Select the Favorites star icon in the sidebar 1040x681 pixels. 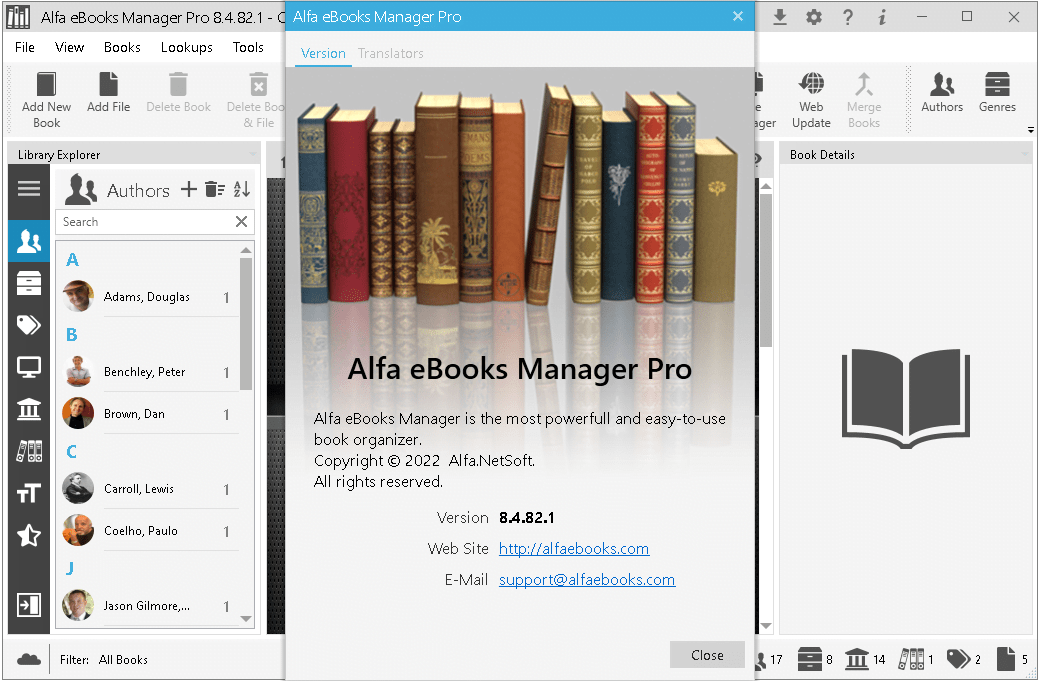(29, 535)
